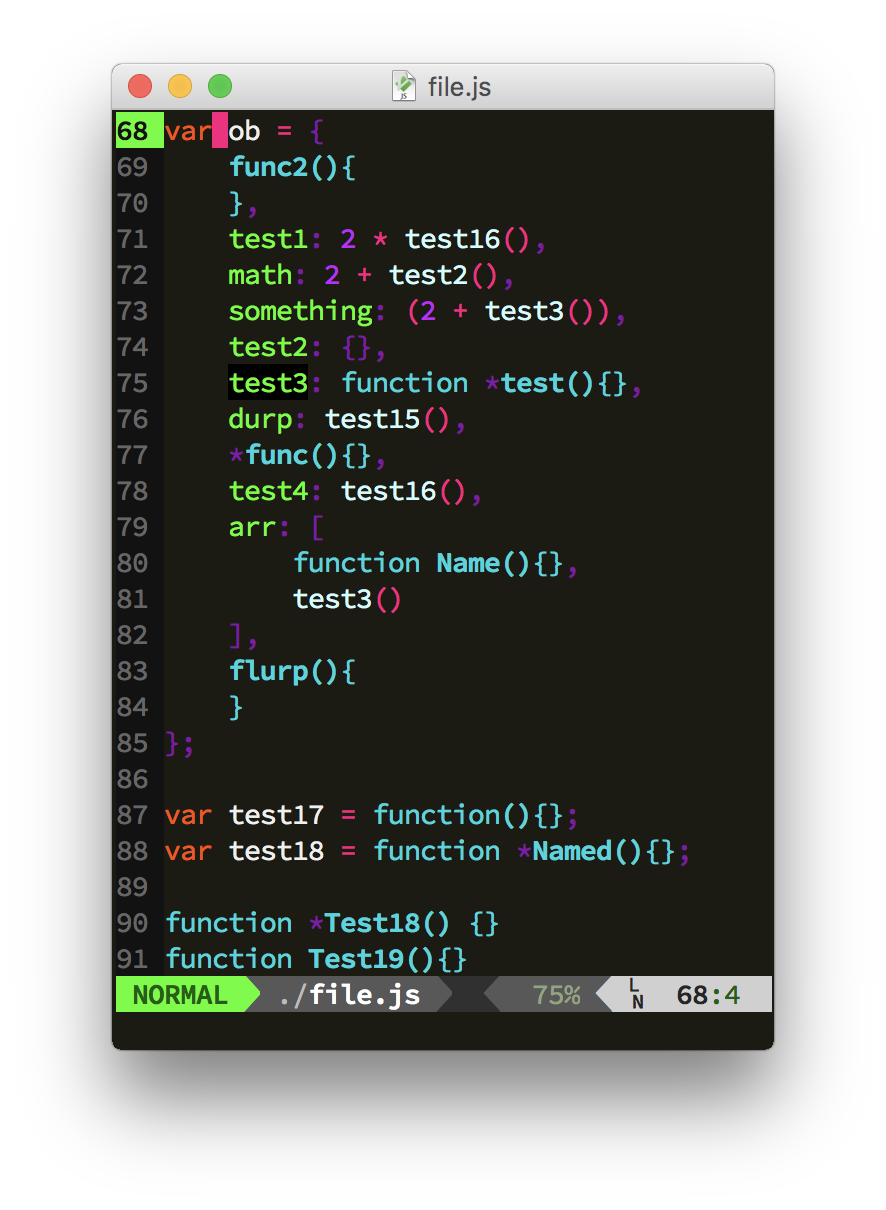
Task: Click 'test3' call on line 73
Action: click(x=525, y=311)
